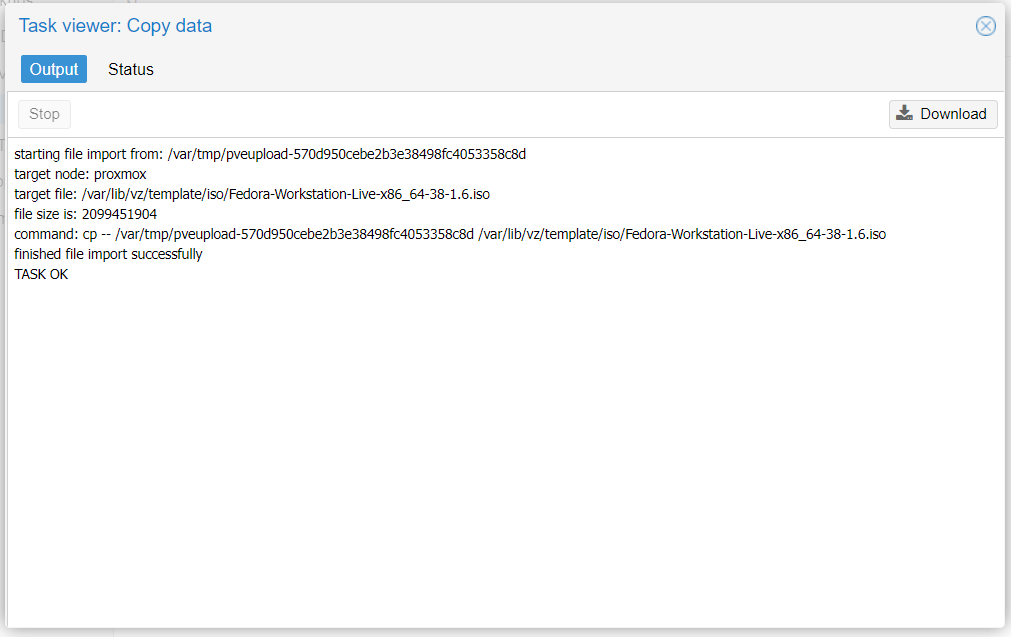Click the 'command: cp --' text
Viewport: 1011px width, 637px height.
pyautogui.click(x=62, y=234)
